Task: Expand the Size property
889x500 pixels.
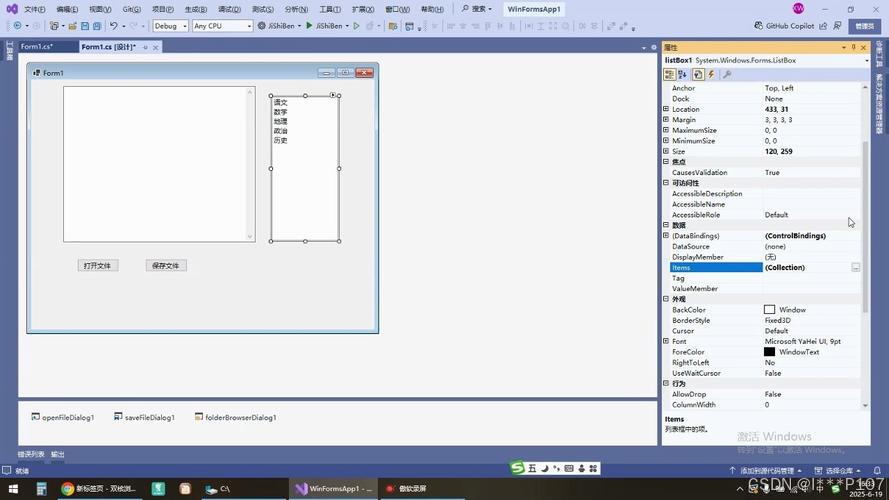Action: pyautogui.click(x=666, y=151)
